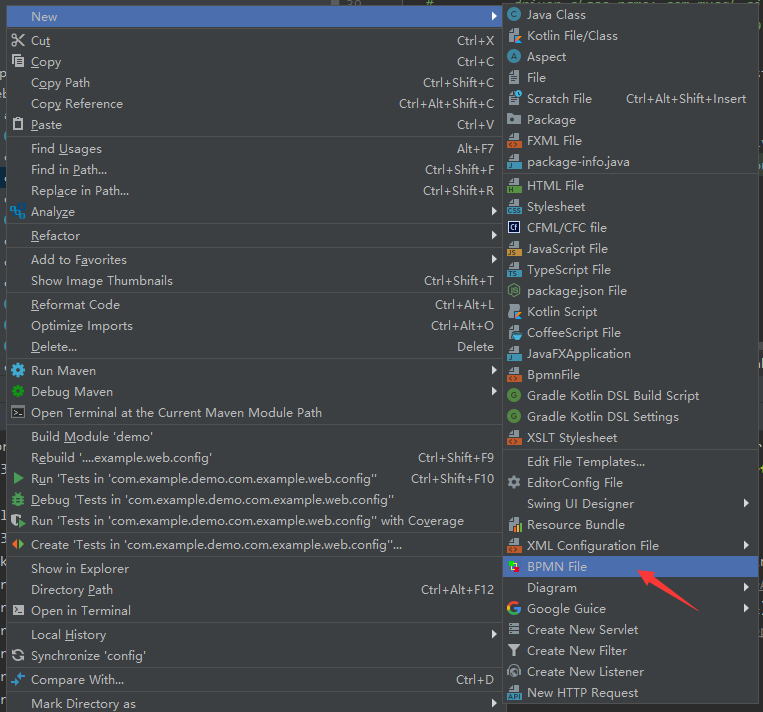Screen dimensions: 763x712
Task: Click the Debug Tests bug icon
Action: (x=18, y=499)
